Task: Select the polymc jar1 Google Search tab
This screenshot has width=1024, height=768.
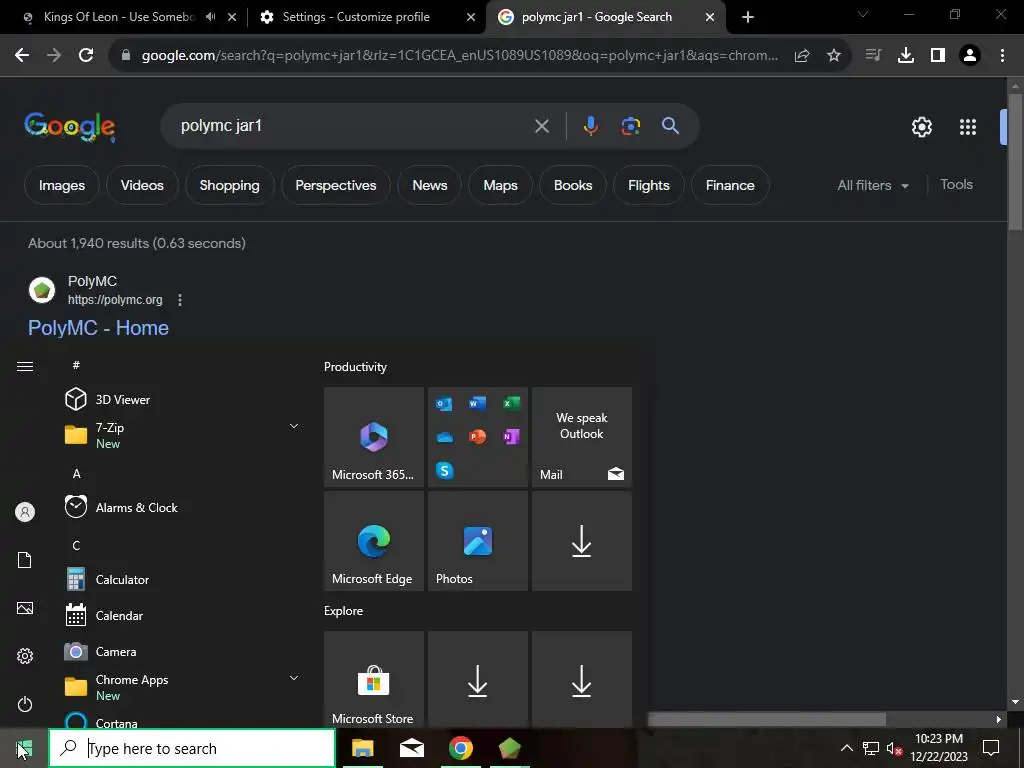Action: pyautogui.click(x=606, y=17)
